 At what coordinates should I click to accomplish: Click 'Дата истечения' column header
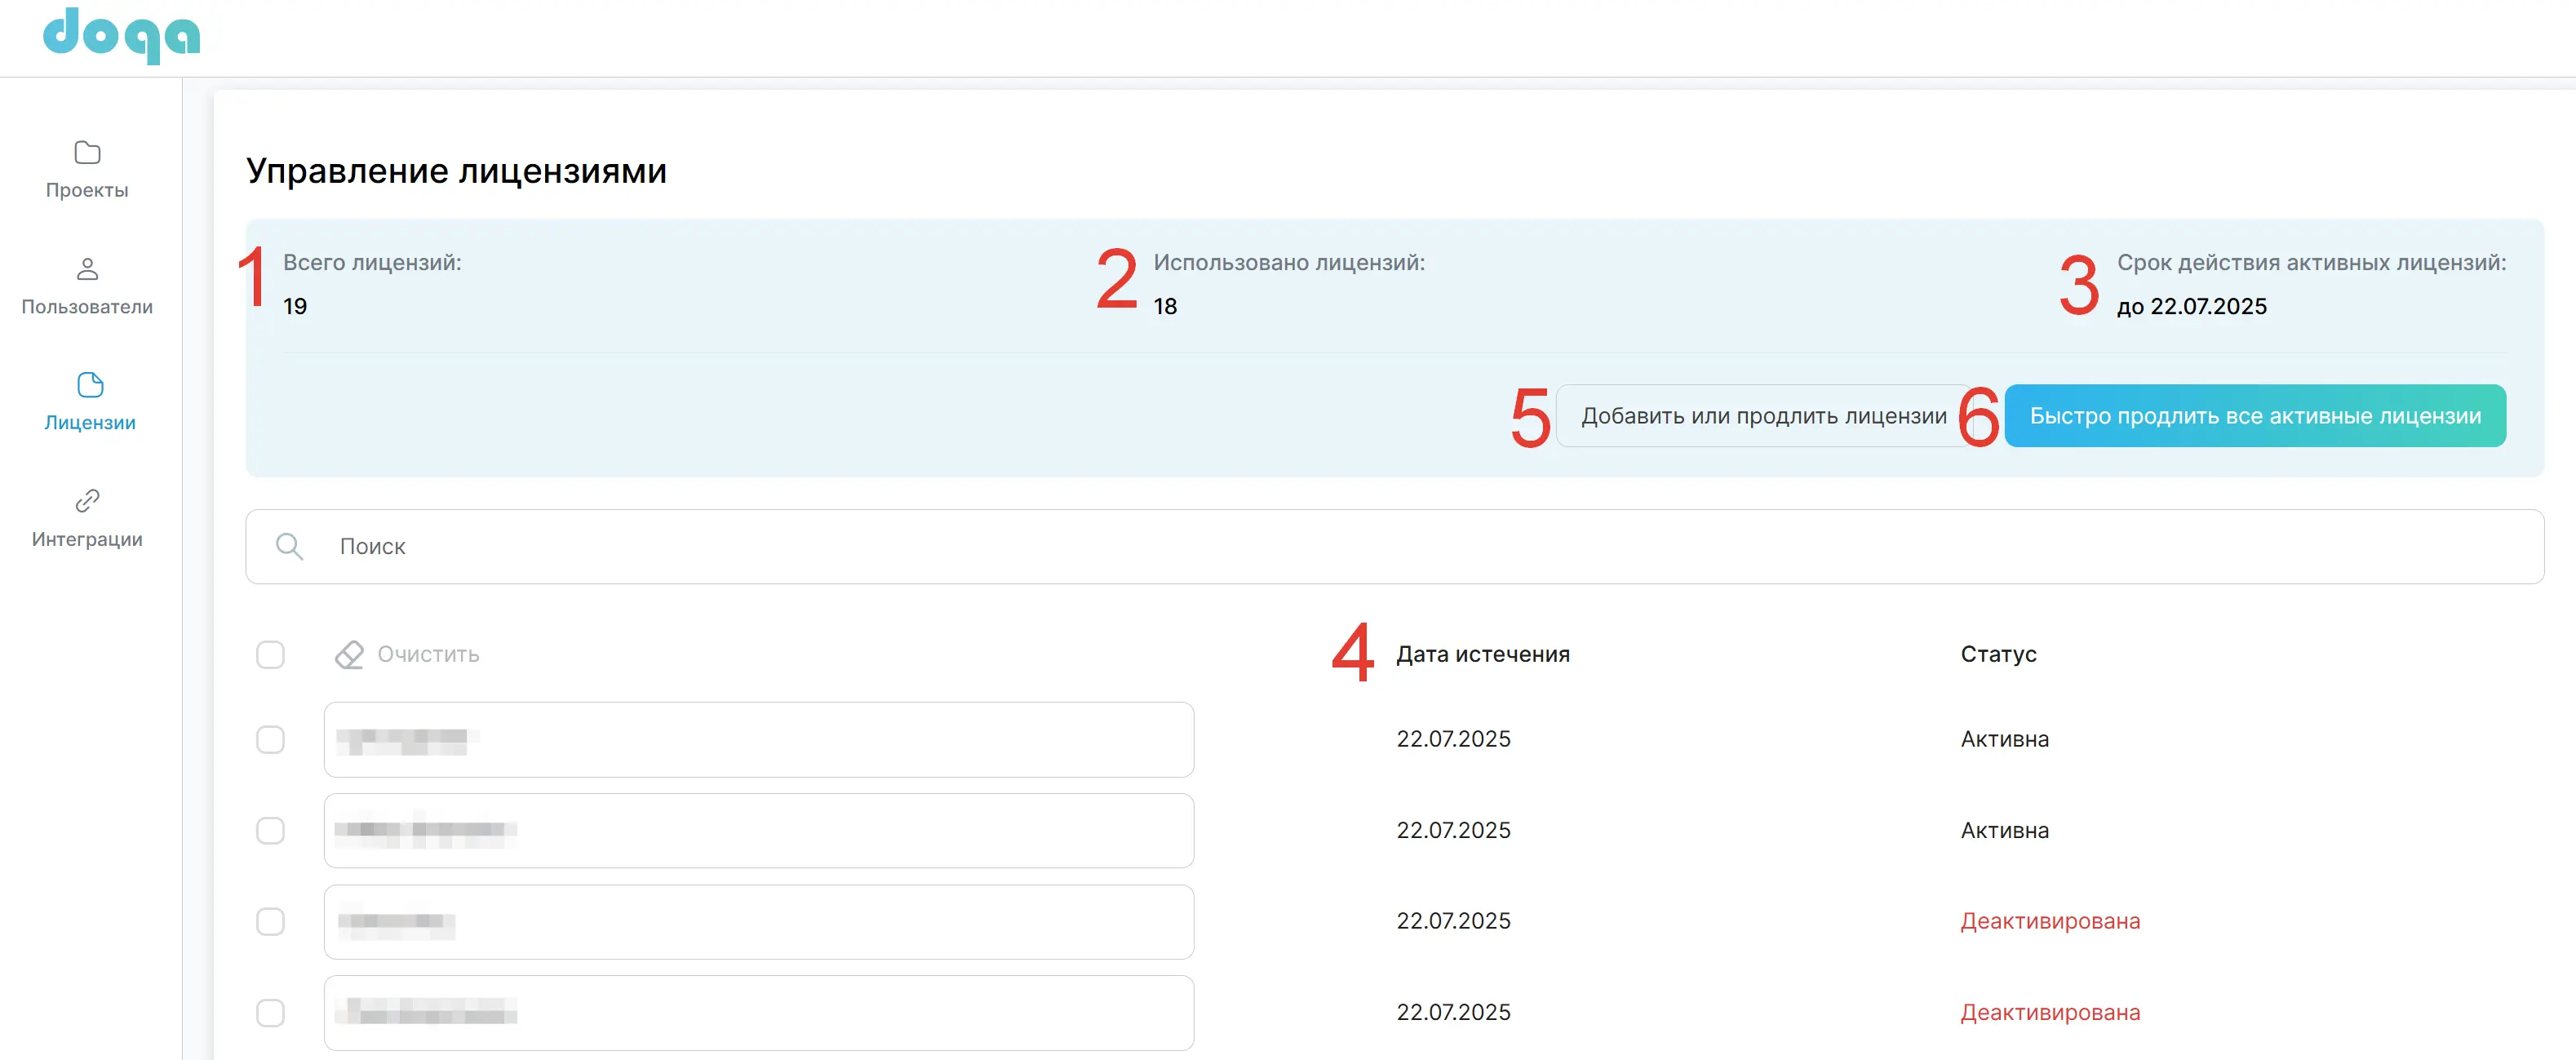click(1482, 654)
